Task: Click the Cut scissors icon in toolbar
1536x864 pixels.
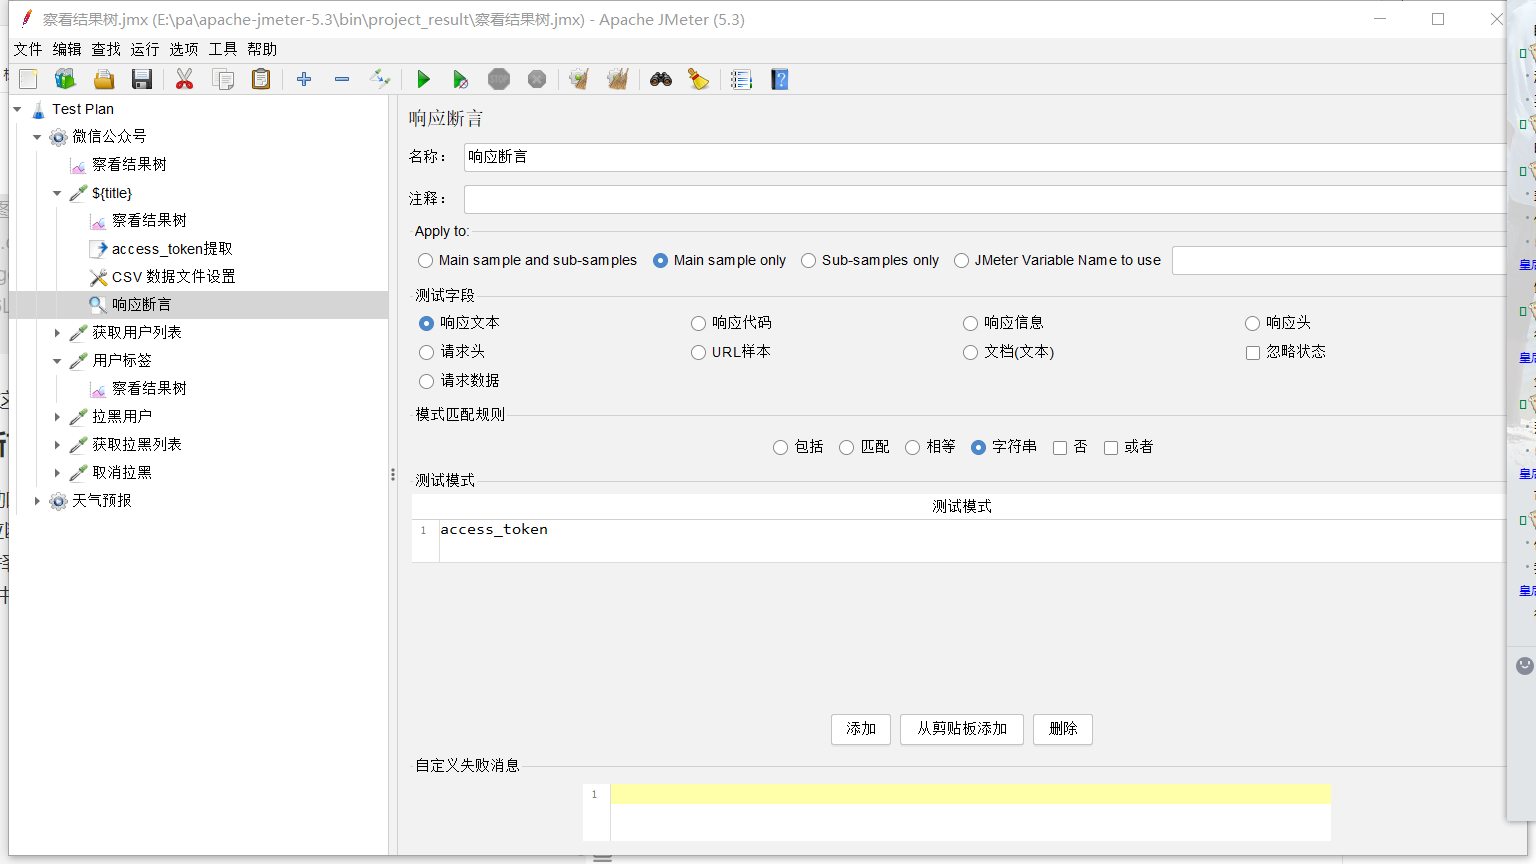Action: [x=184, y=80]
